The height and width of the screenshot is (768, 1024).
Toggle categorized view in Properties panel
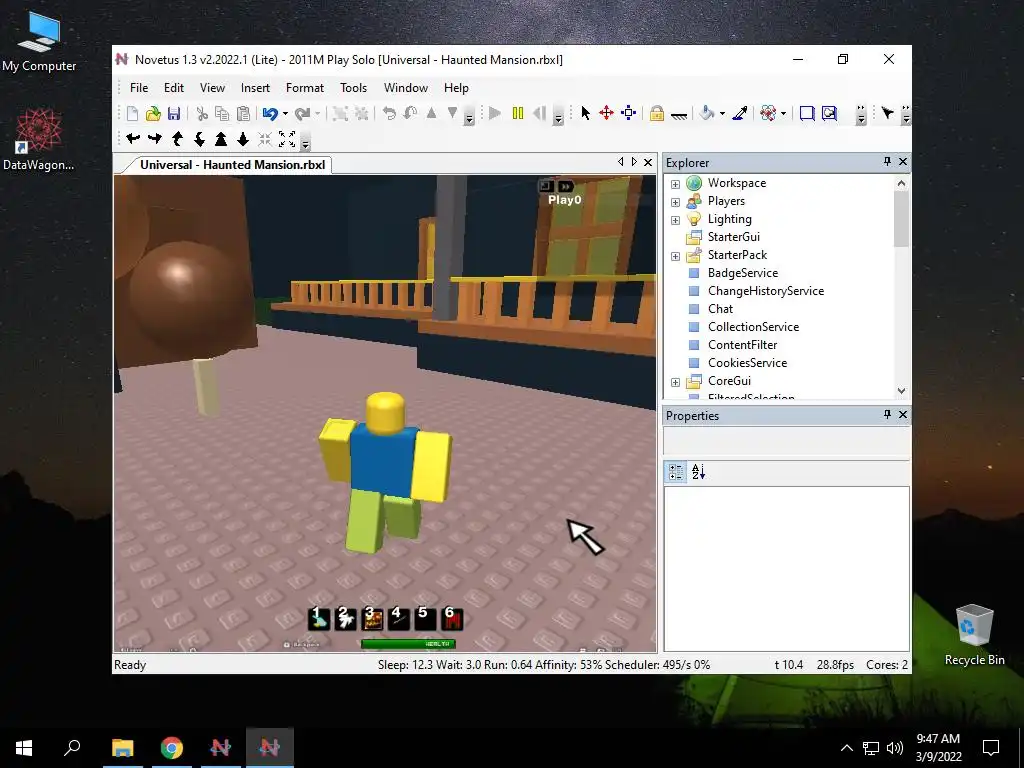[x=676, y=472]
